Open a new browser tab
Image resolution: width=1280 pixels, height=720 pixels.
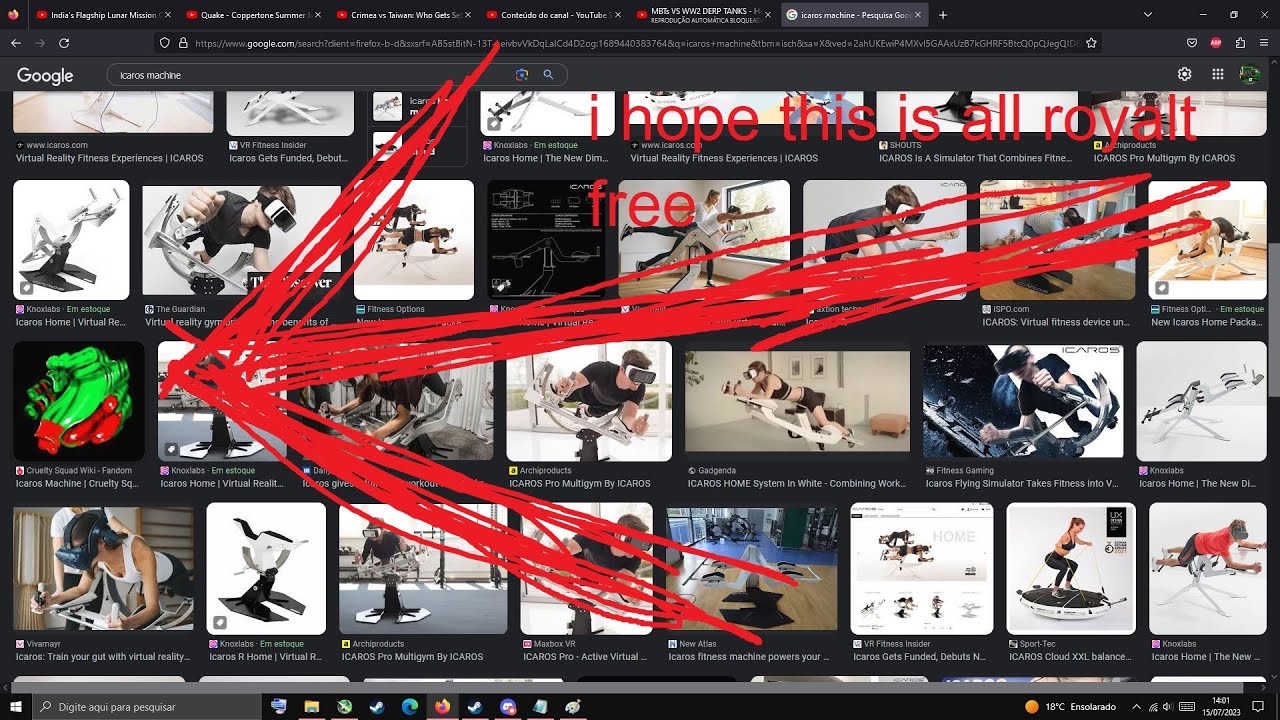coord(942,15)
